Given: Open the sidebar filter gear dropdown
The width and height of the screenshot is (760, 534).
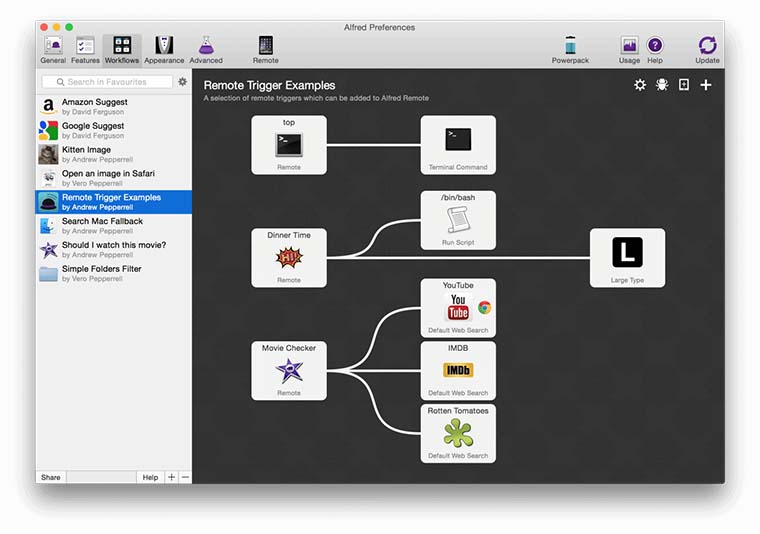Looking at the screenshot, I should [182, 82].
